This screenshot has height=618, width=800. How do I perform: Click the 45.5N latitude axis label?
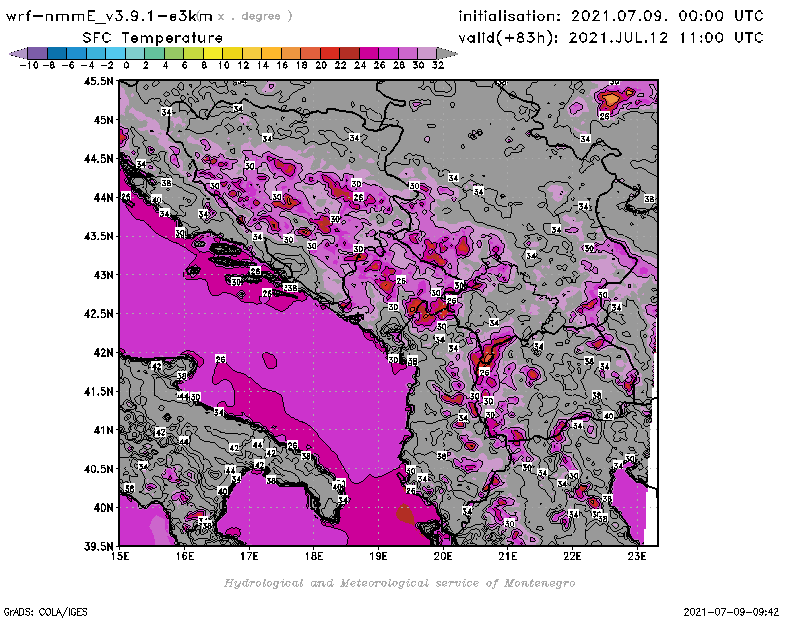pos(97,81)
